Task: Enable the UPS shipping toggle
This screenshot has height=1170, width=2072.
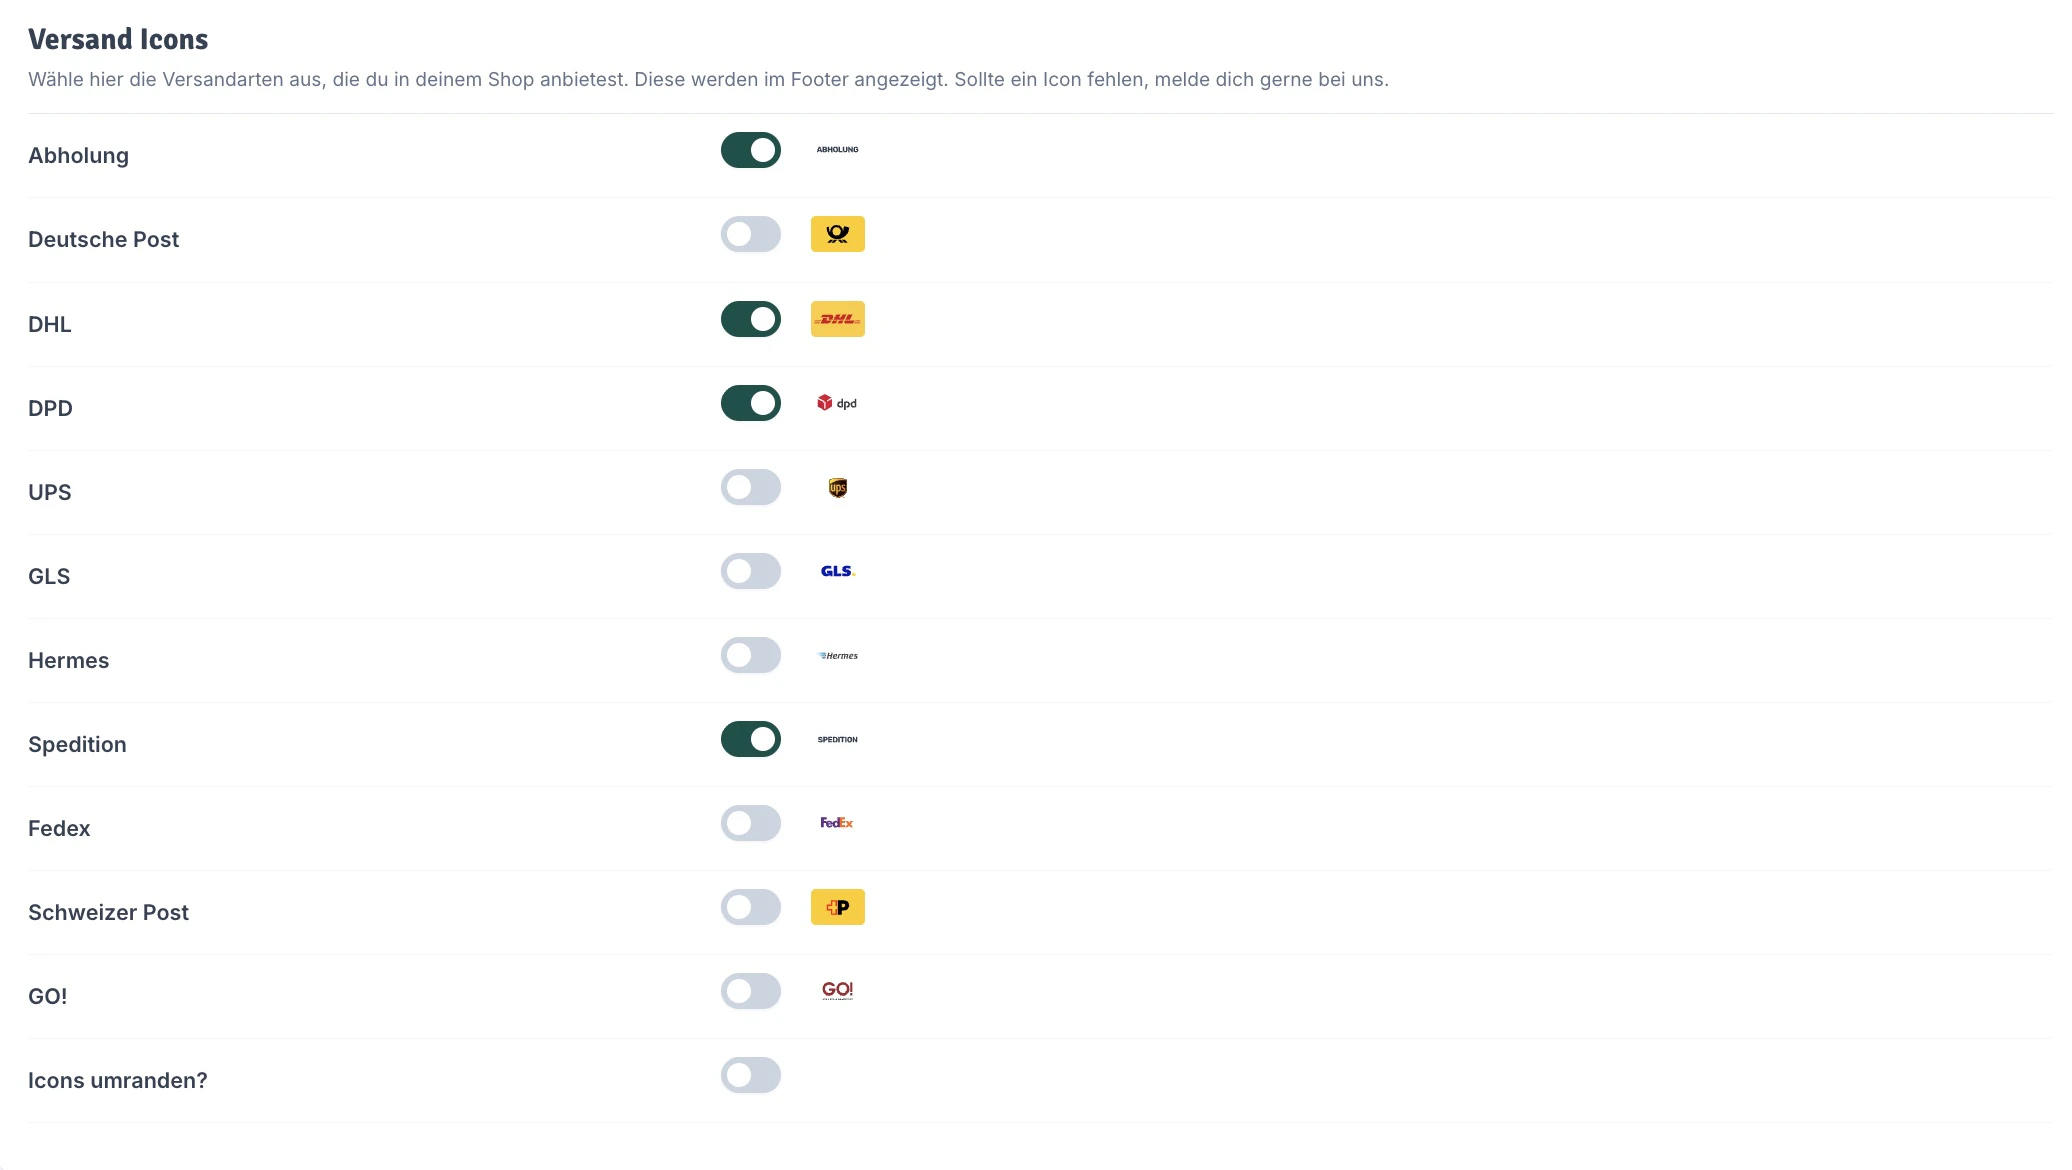Action: tap(750, 487)
